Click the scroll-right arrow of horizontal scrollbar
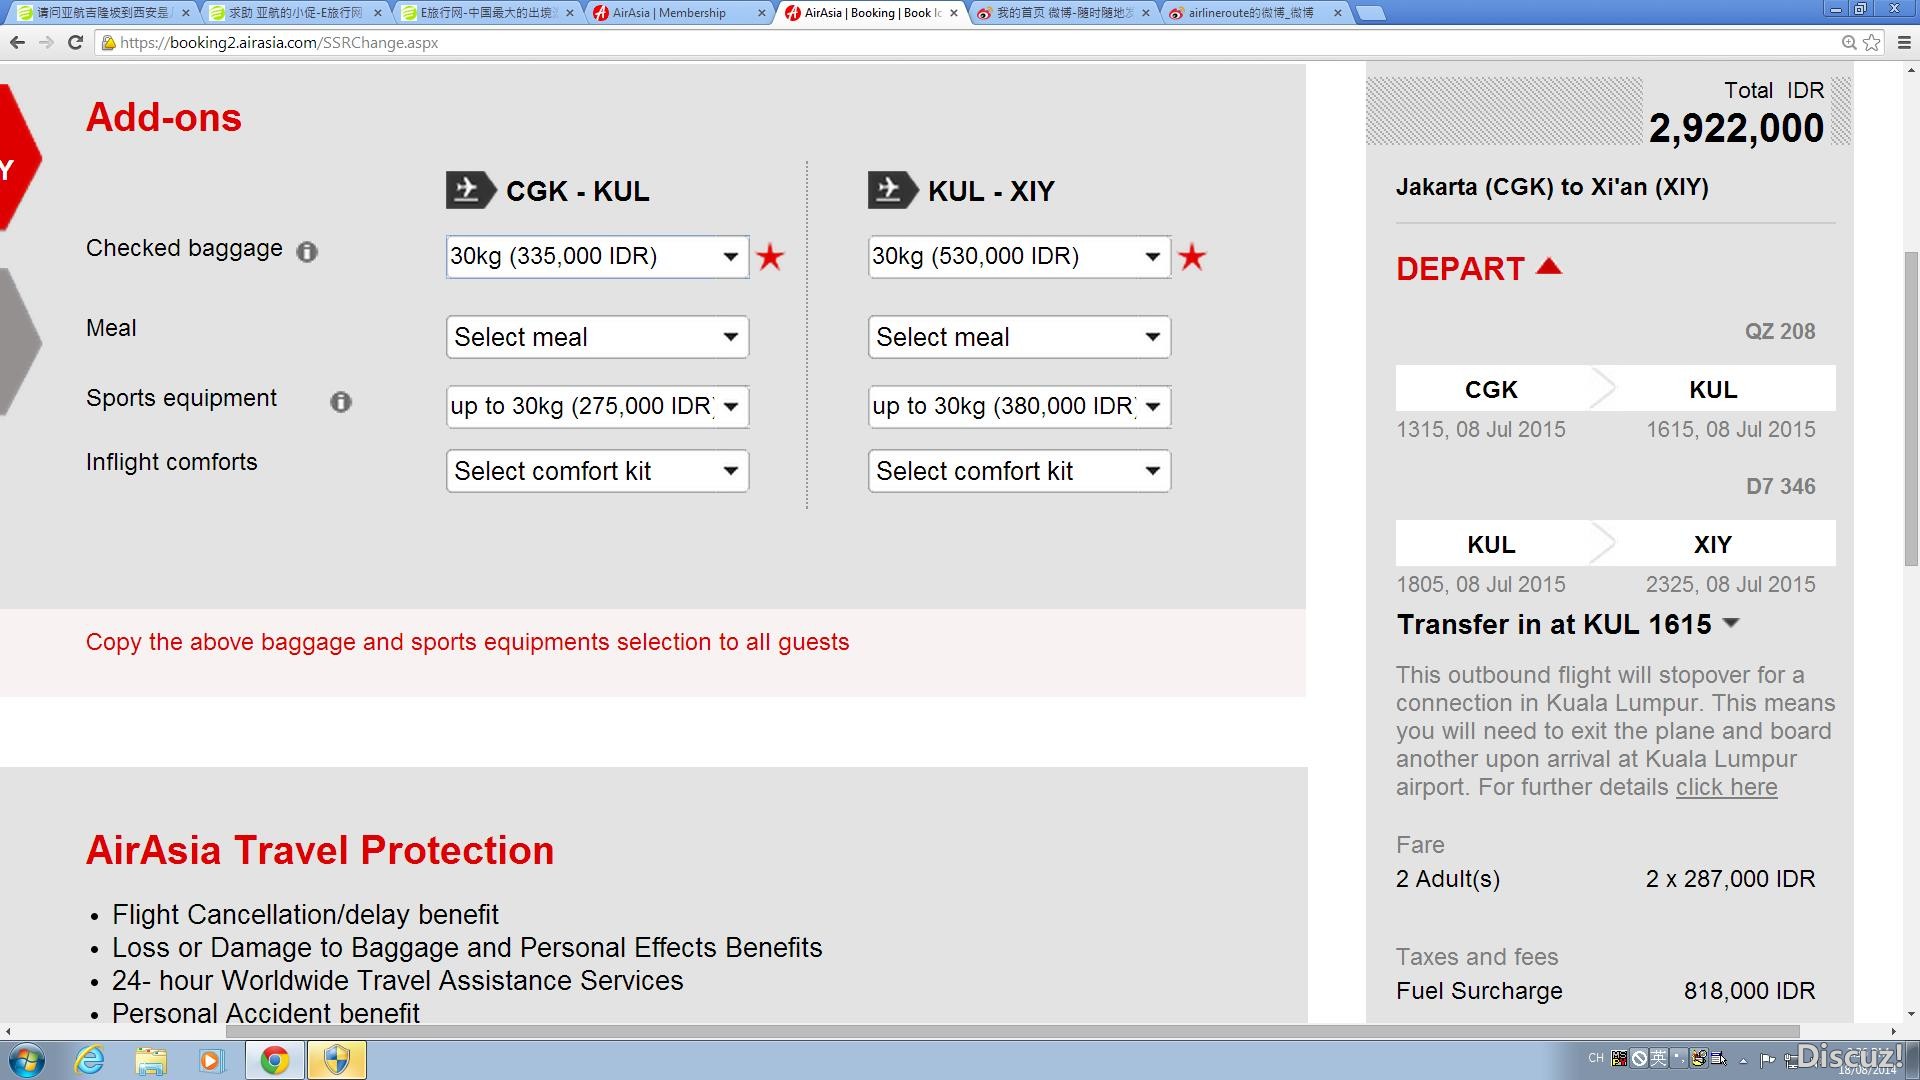Viewport: 1920px width, 1080px height. coord(1893,1031)
